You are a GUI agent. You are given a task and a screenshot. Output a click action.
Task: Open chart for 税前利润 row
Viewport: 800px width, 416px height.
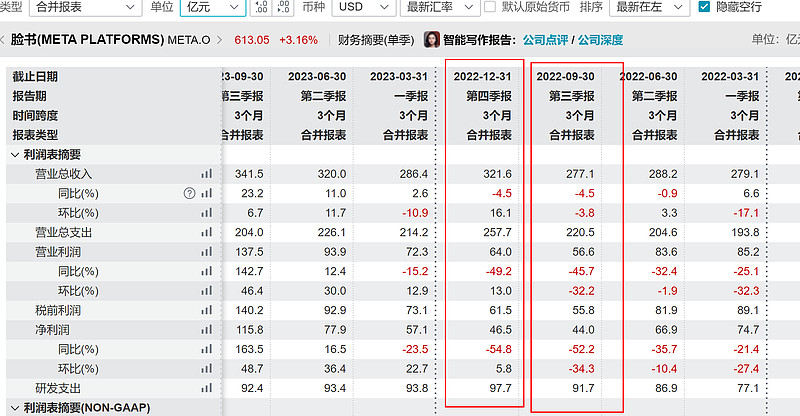206,310
